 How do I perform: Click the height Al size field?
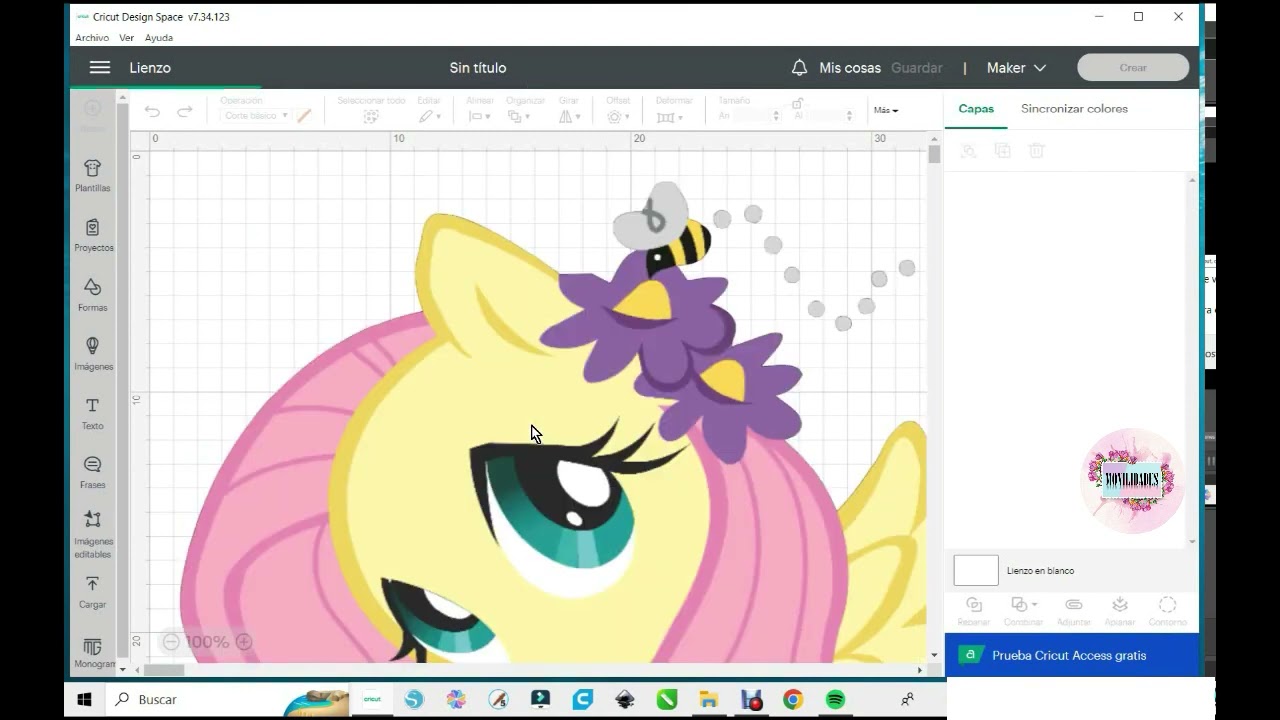(x=830, y=116)
